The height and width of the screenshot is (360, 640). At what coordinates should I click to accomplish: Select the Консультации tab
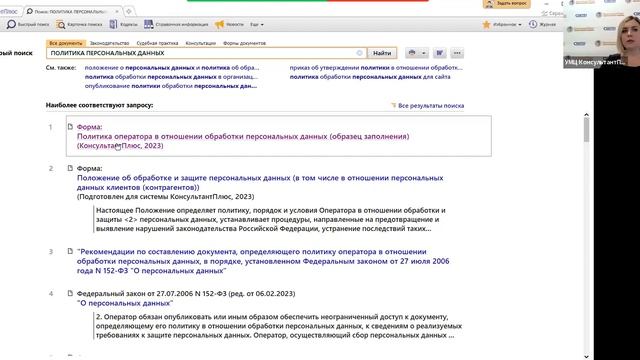[x=200, y=43]
